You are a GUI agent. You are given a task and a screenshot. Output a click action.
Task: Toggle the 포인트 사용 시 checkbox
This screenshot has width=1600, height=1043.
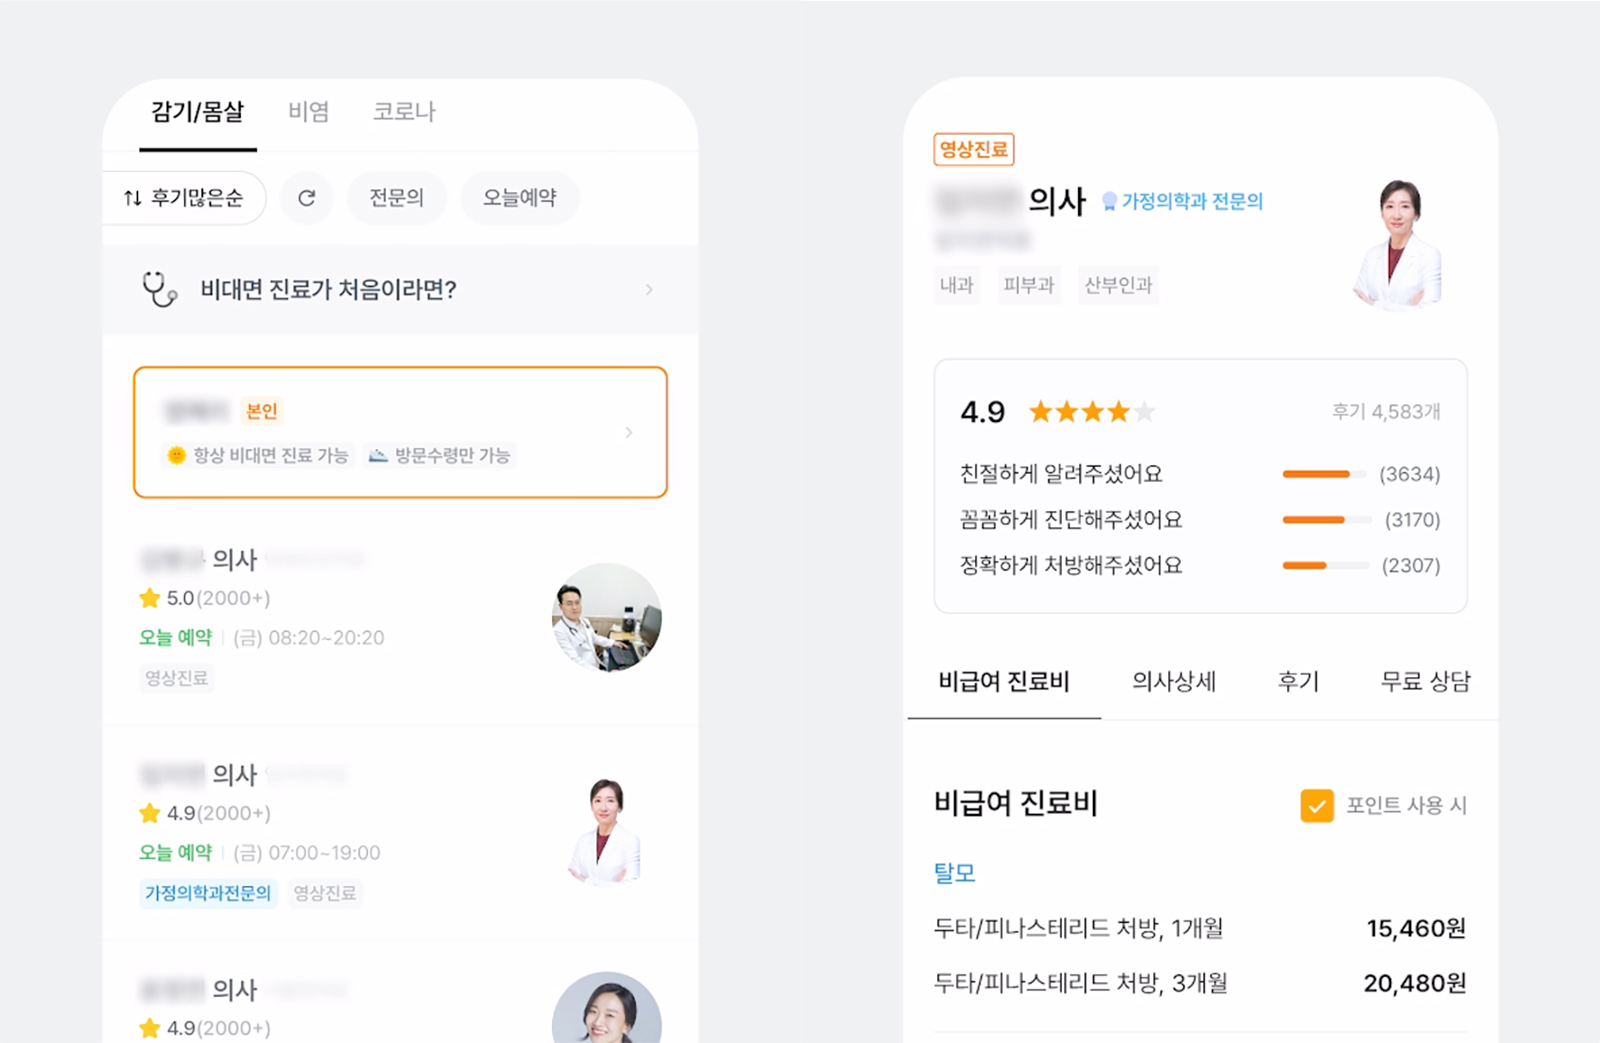1317,805
